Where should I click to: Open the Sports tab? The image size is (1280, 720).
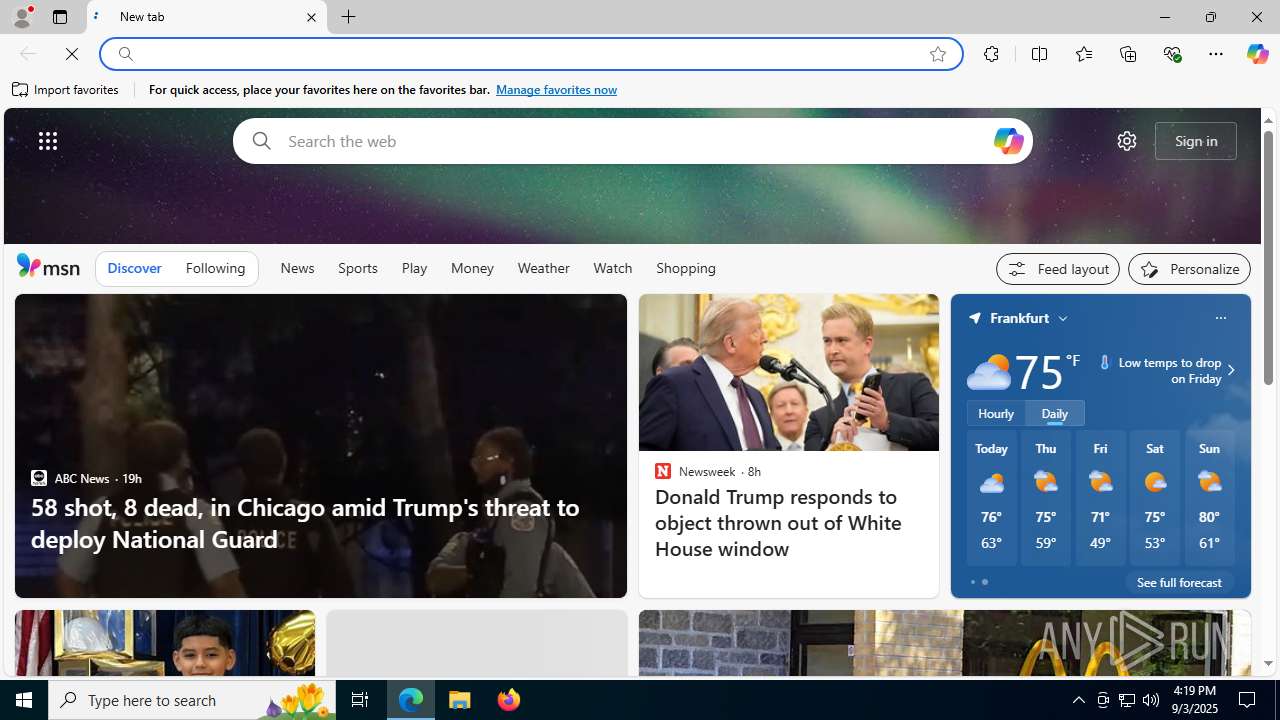pos(358,268)
